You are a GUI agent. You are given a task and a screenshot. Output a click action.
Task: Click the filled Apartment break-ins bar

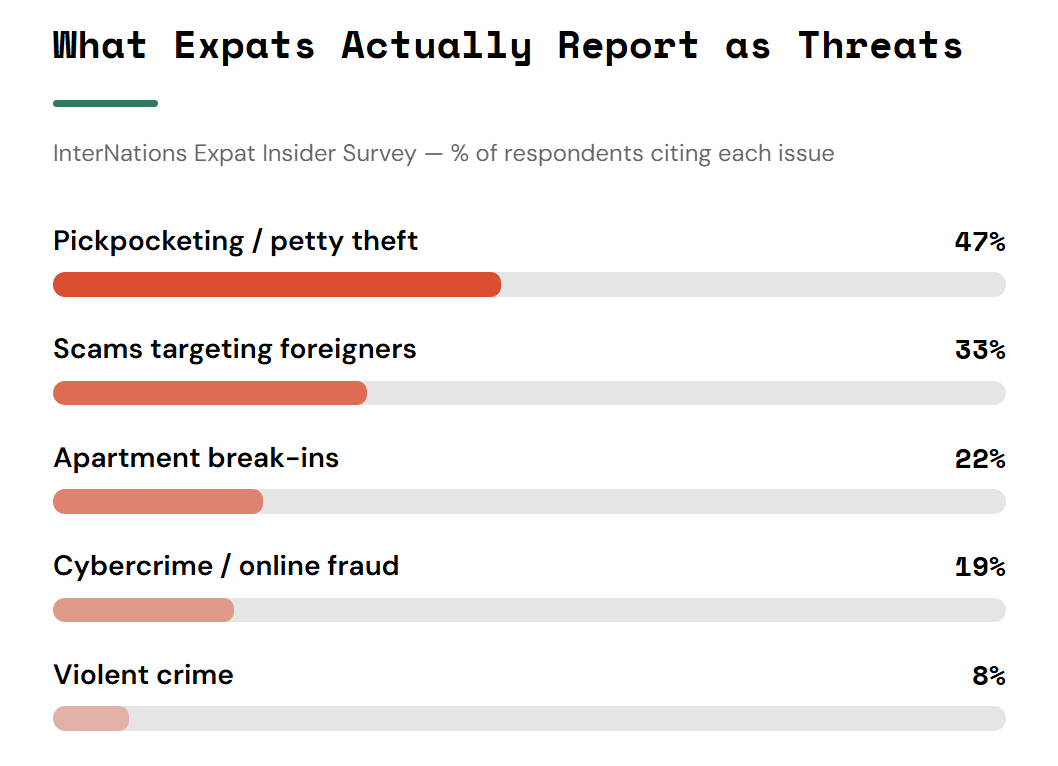click(x=158, y=501)
